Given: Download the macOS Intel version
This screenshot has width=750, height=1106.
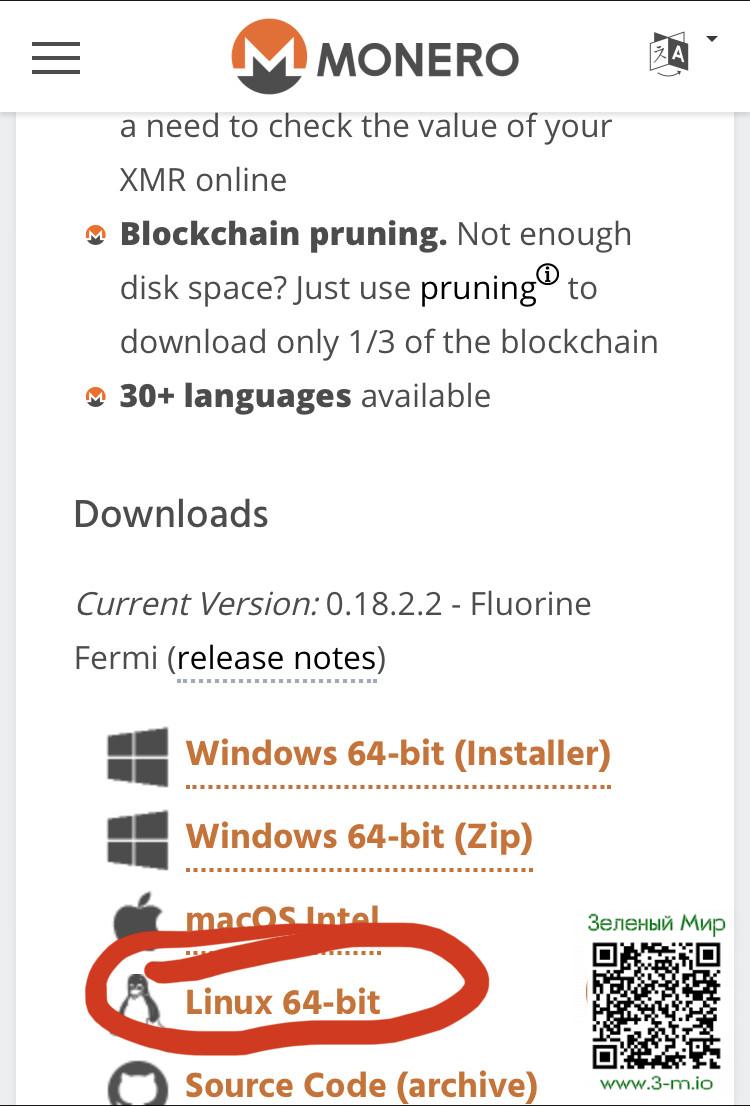Looking at the screenshot, I should click(x=282, y=917).
